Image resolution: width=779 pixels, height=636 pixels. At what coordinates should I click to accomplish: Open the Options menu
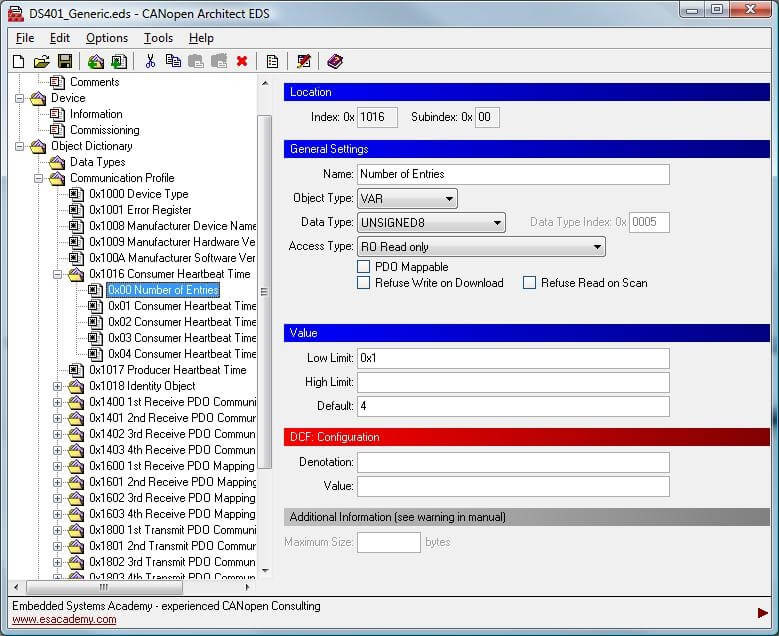click(x=107, y=38)
